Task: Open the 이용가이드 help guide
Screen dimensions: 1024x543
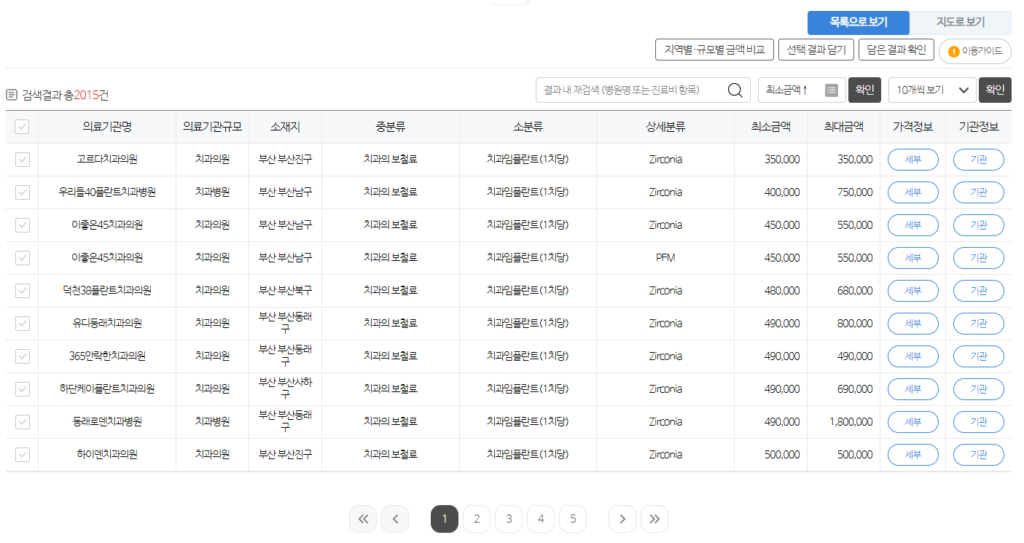Action: coord(975,51)
